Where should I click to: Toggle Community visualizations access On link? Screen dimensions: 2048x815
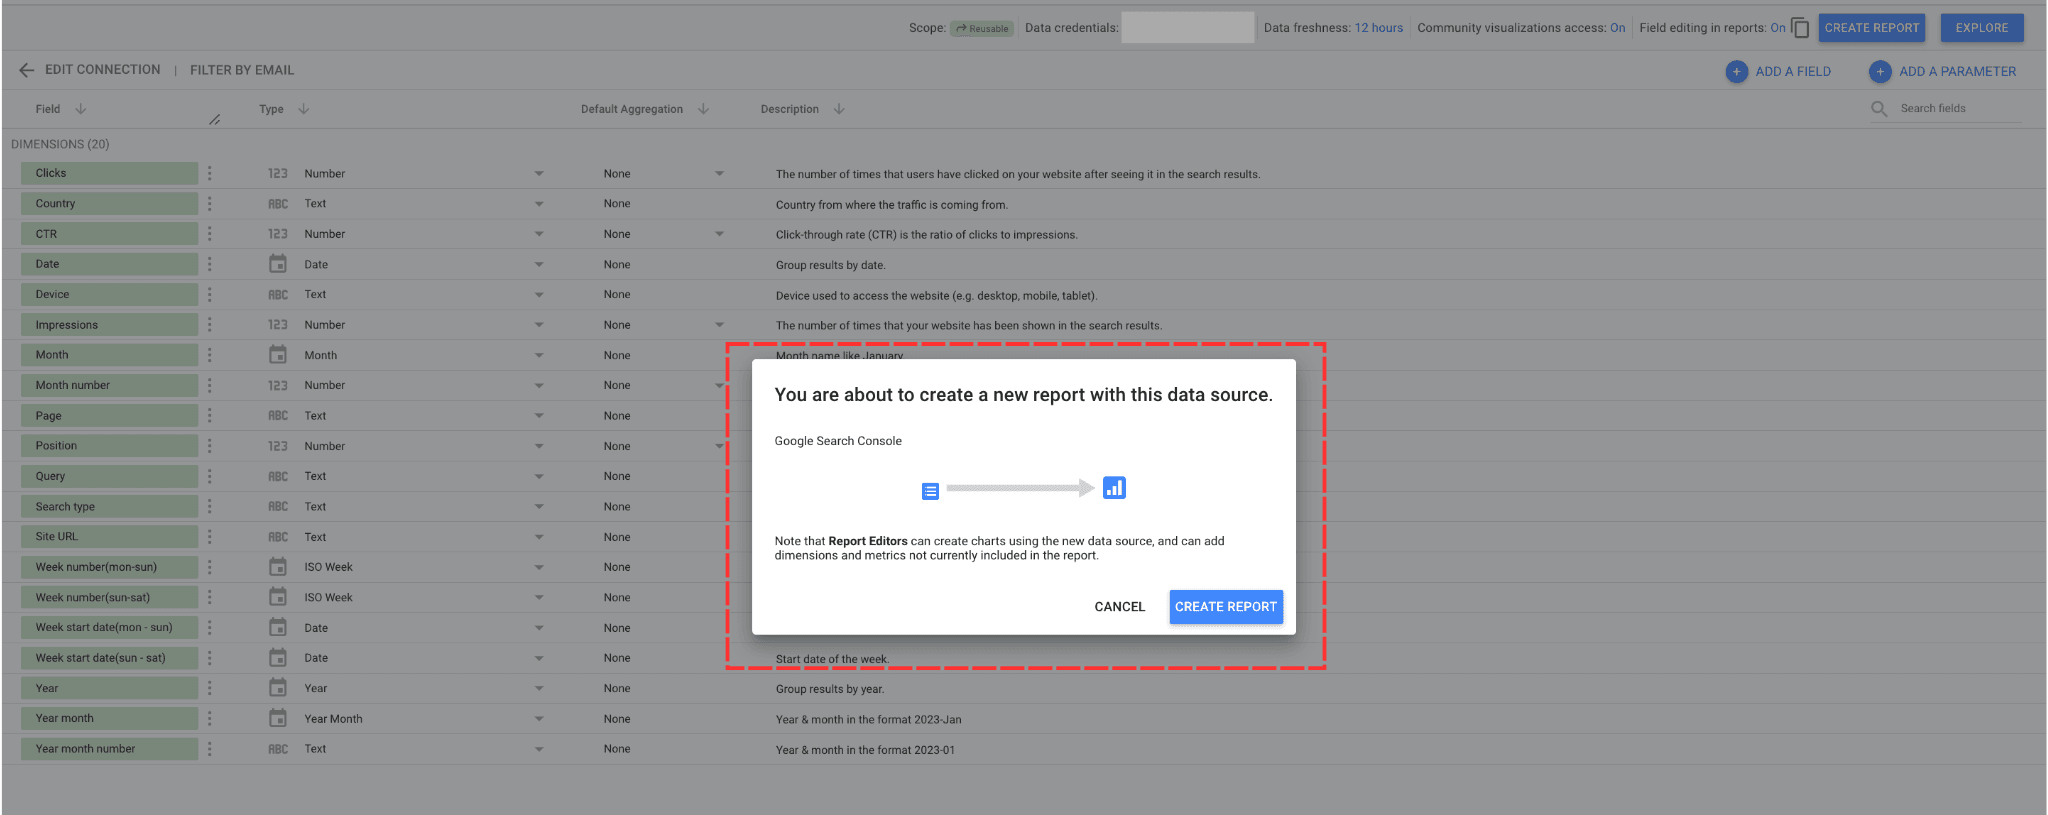click(x=1617, y=28)
